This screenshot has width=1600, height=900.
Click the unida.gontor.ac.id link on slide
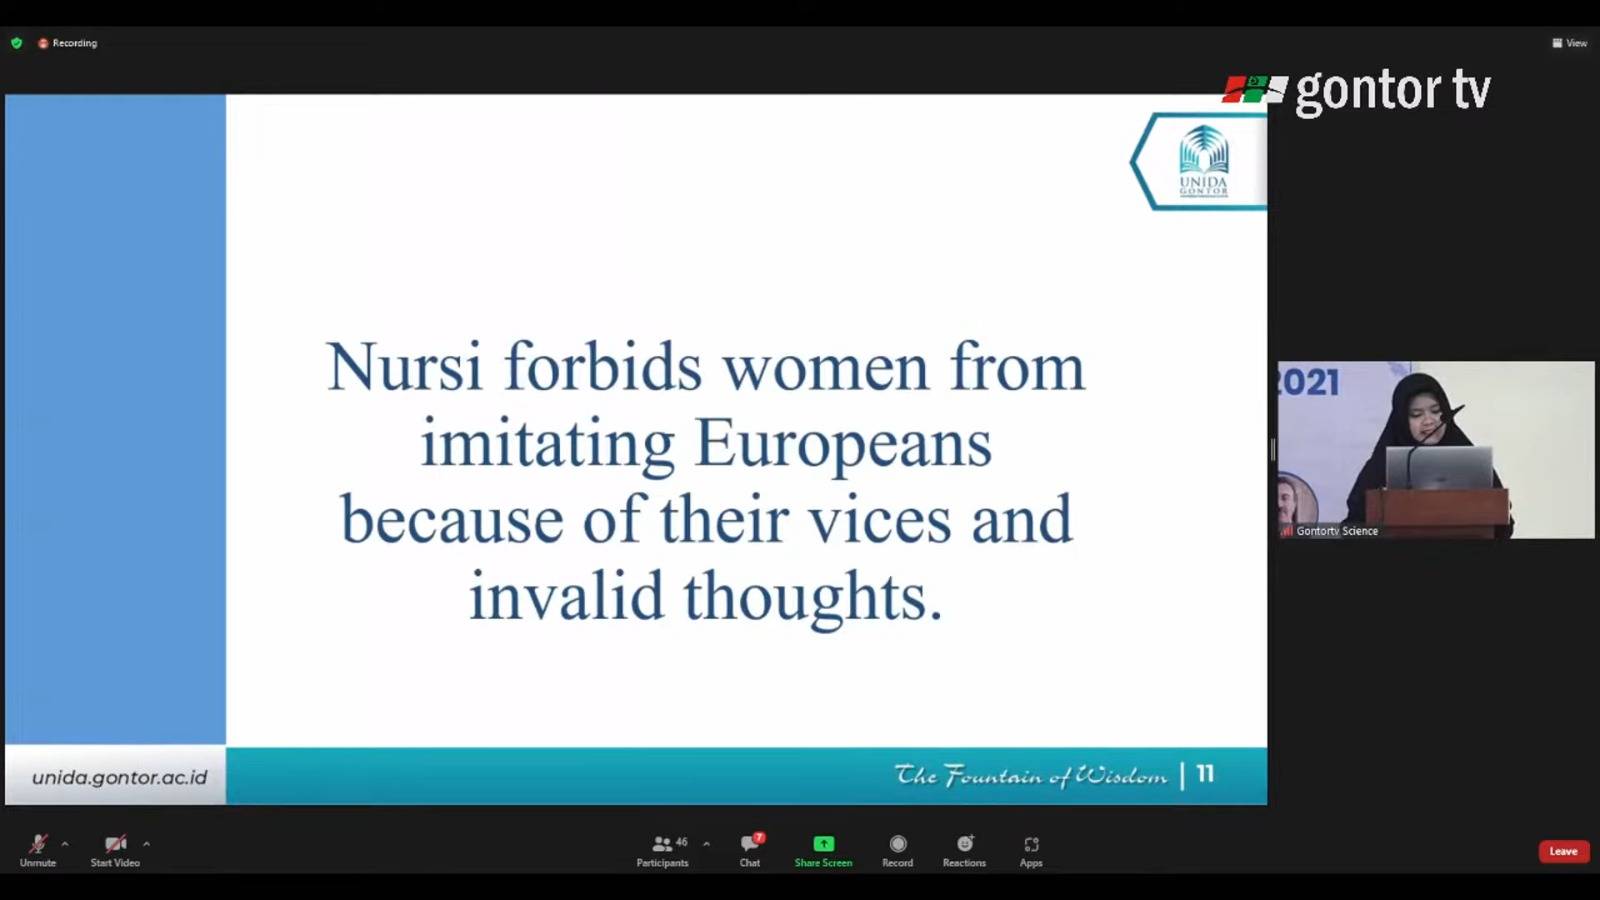(119, 777)
